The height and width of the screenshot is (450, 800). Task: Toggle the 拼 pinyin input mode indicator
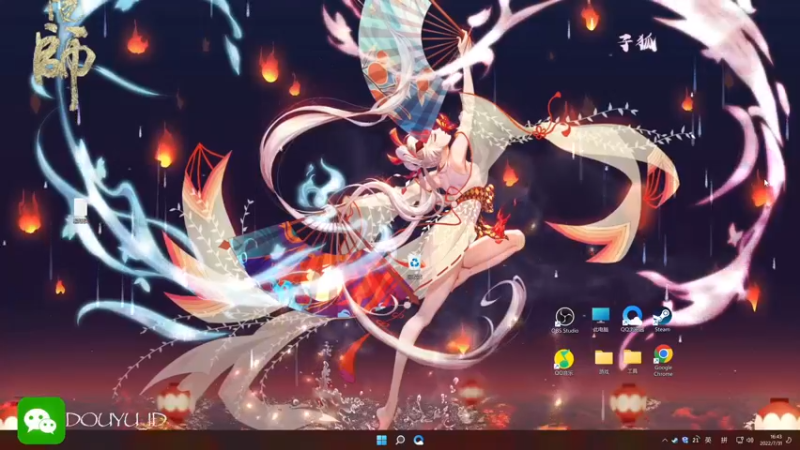click(x=723, y=440)
